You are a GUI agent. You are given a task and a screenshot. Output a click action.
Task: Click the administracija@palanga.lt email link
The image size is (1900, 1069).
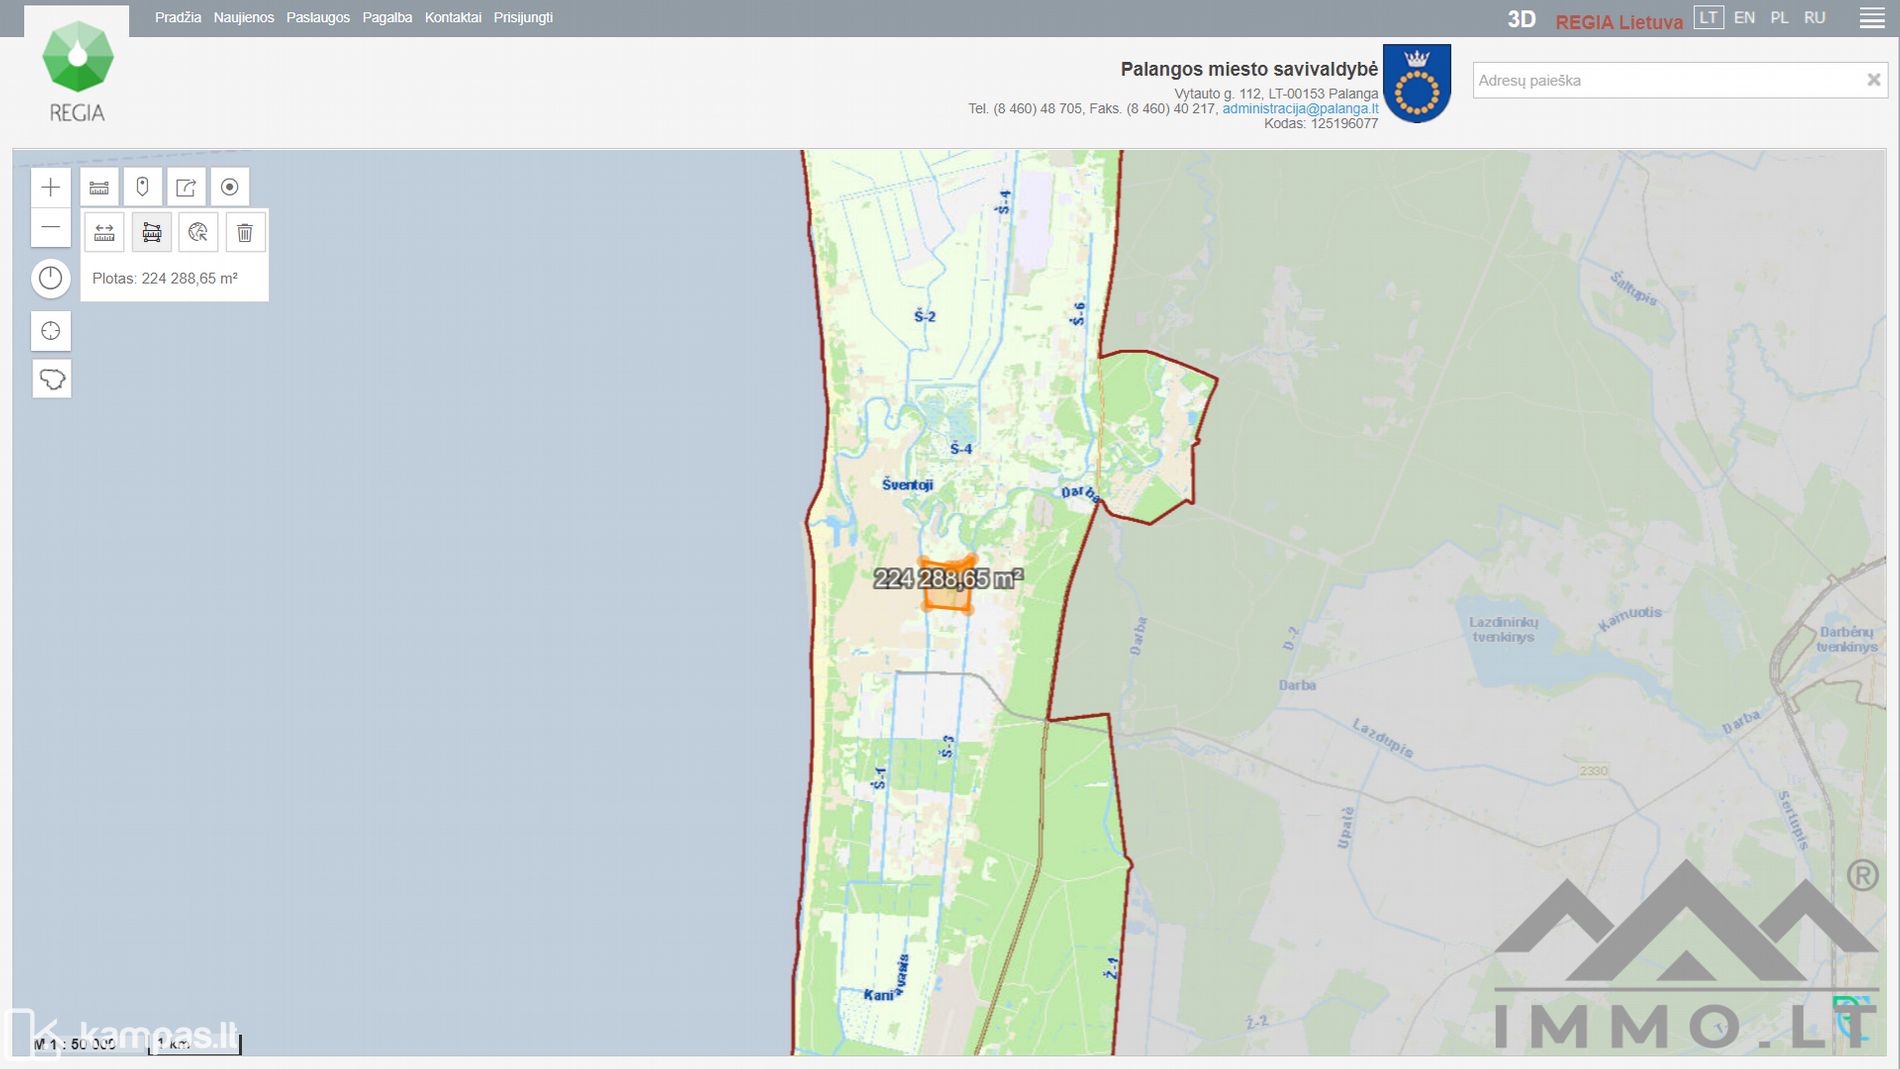click(1299, 108)
